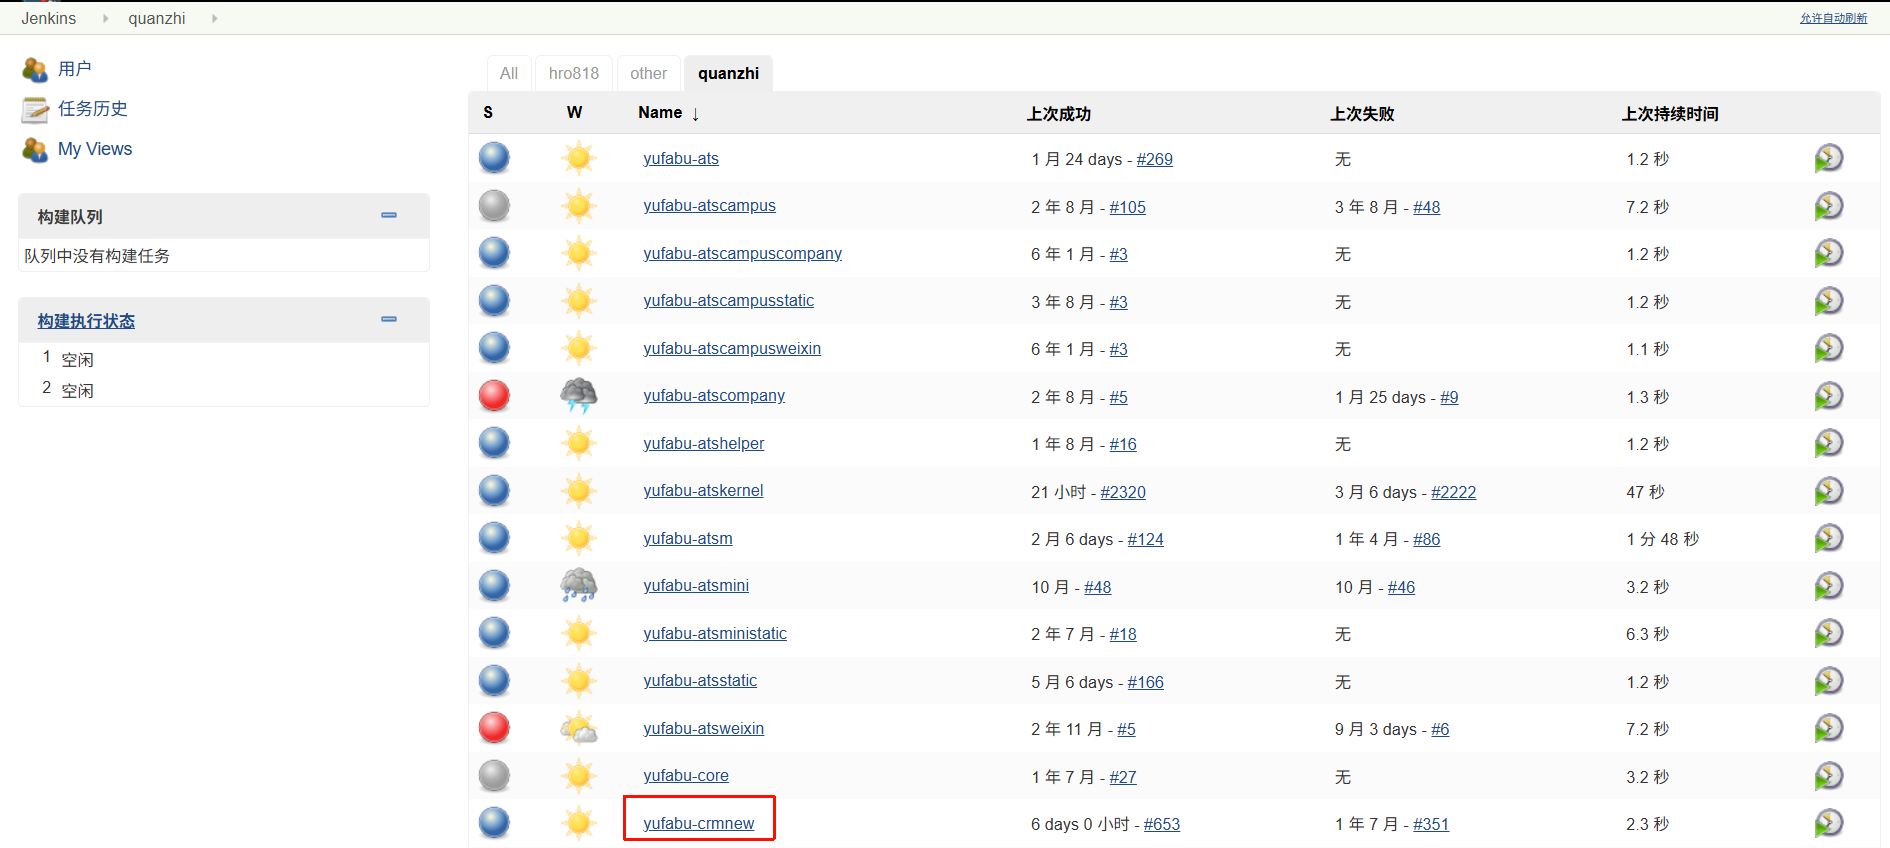Collapse the 构建队列 panel
The width and height of the screenshot is (1890, 848).
[389, 215]
